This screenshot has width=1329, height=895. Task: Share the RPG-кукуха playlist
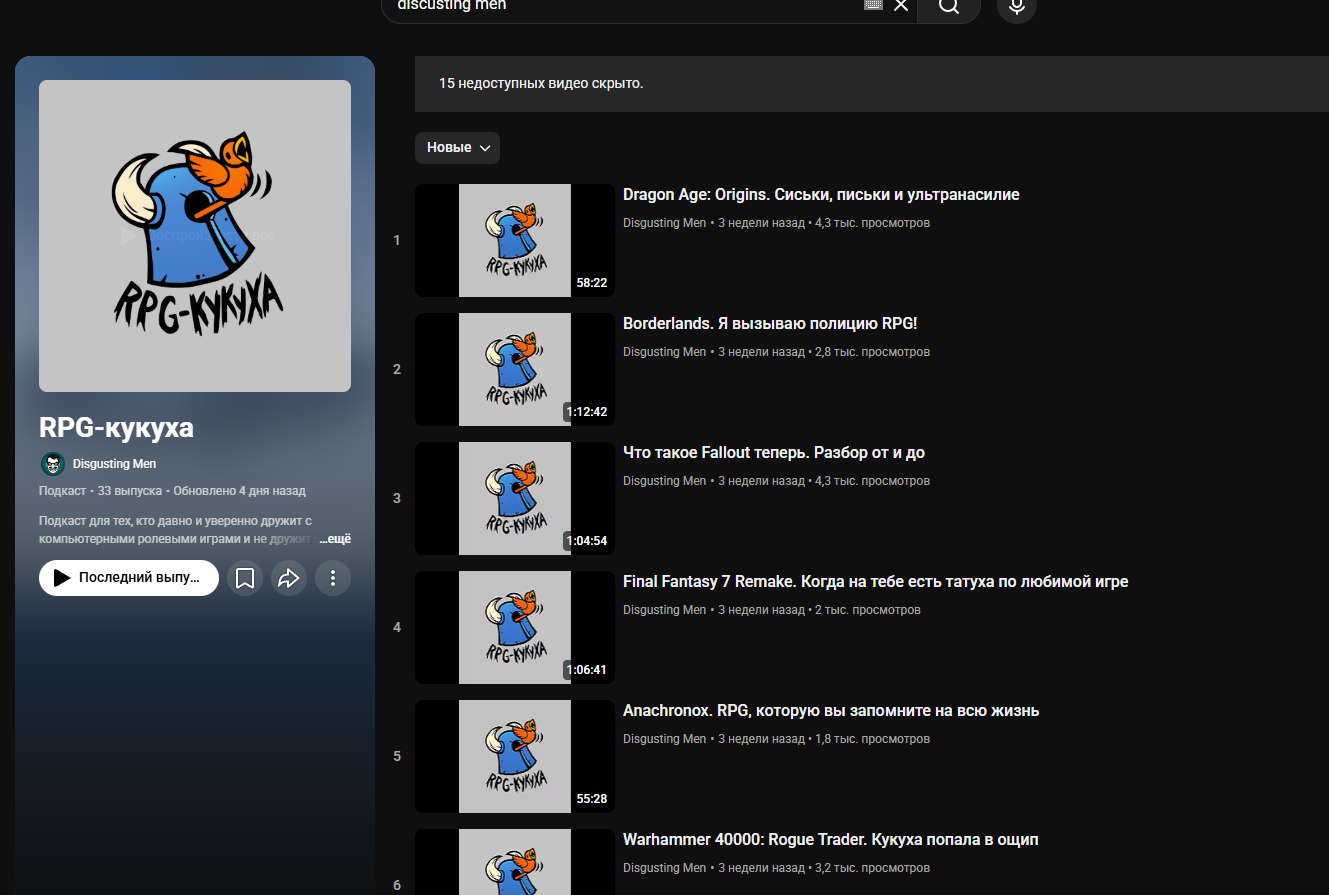click(289, 578)
